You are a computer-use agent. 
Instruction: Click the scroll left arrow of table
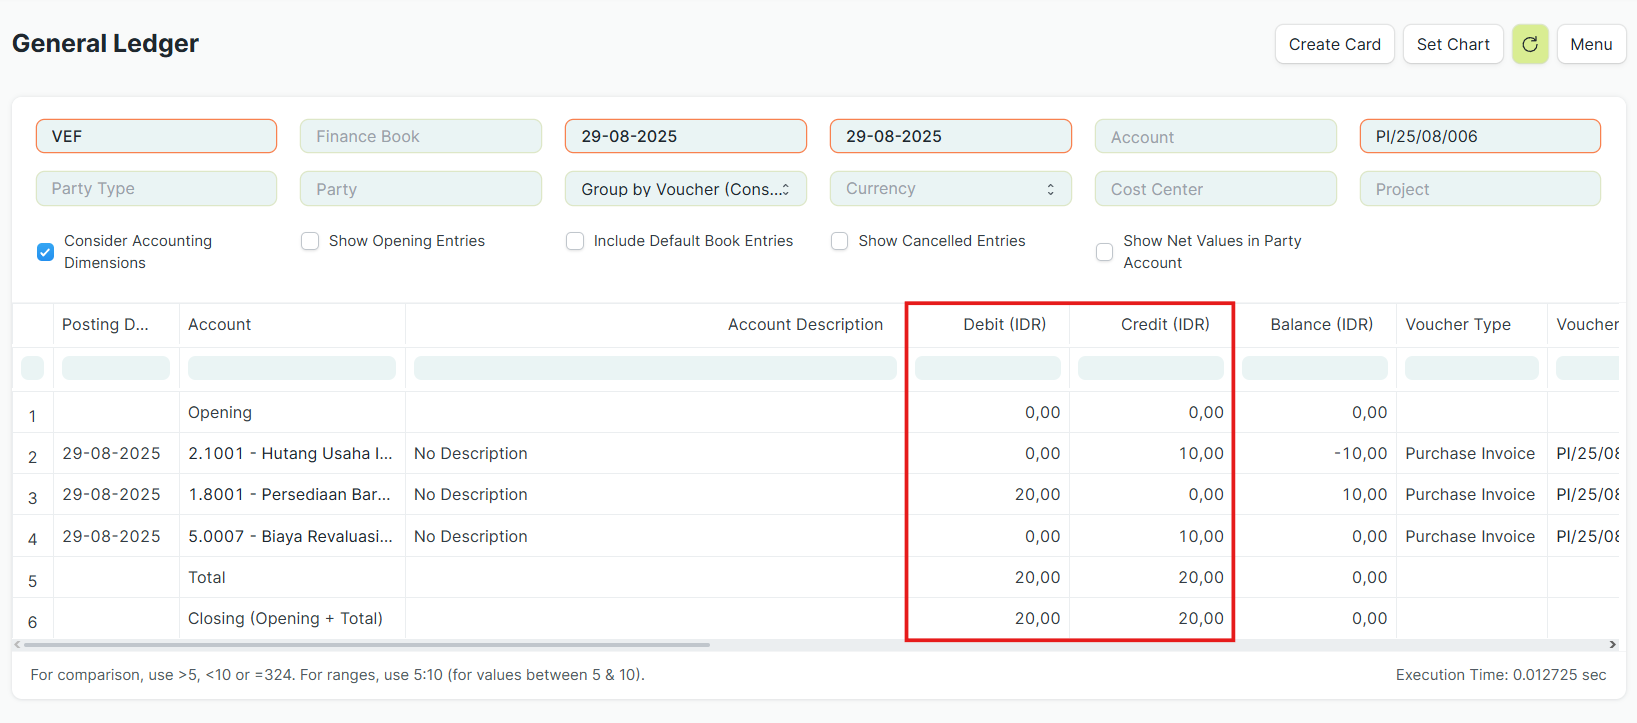pyautogui.click(x=17, y=645)
